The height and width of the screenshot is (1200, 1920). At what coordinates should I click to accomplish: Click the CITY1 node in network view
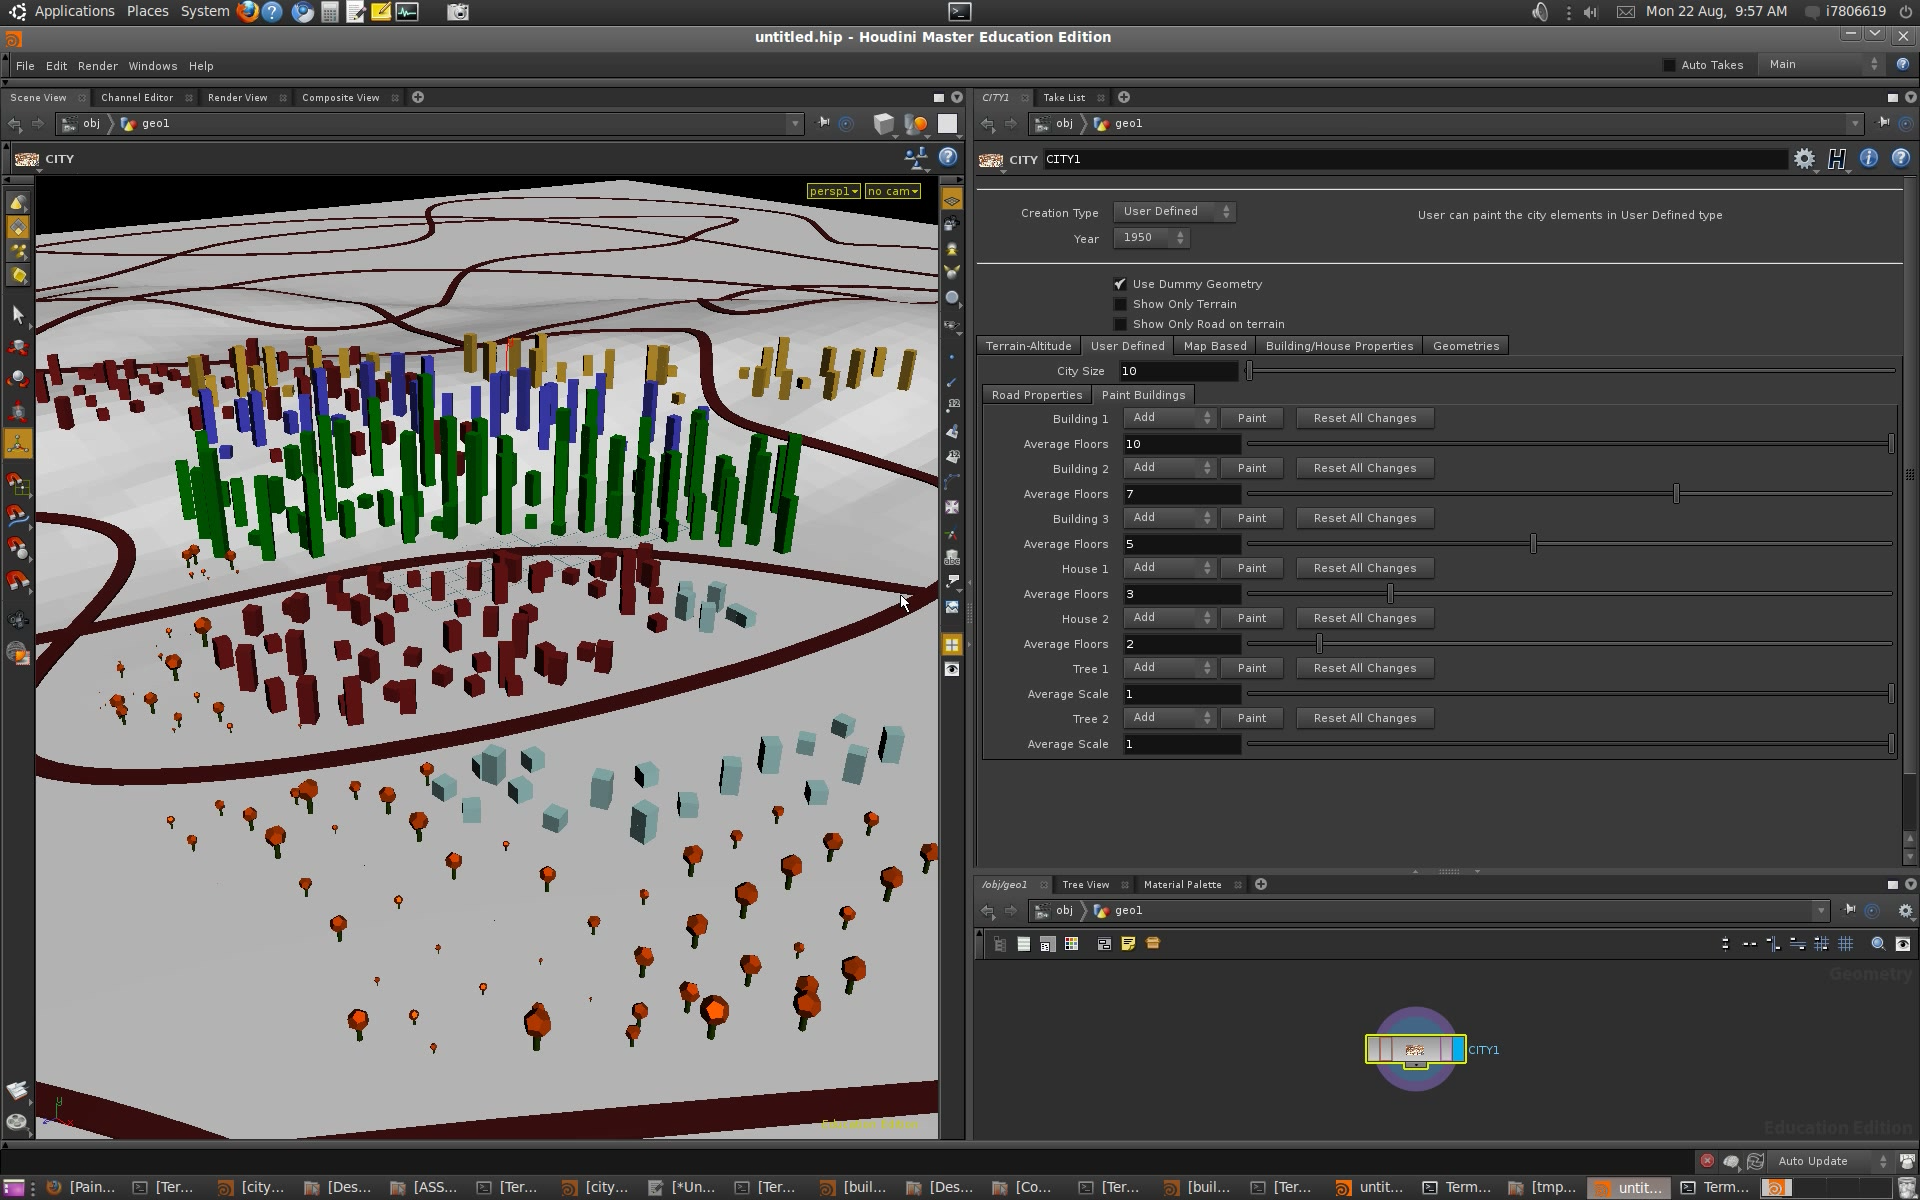coord(1415,1049)
